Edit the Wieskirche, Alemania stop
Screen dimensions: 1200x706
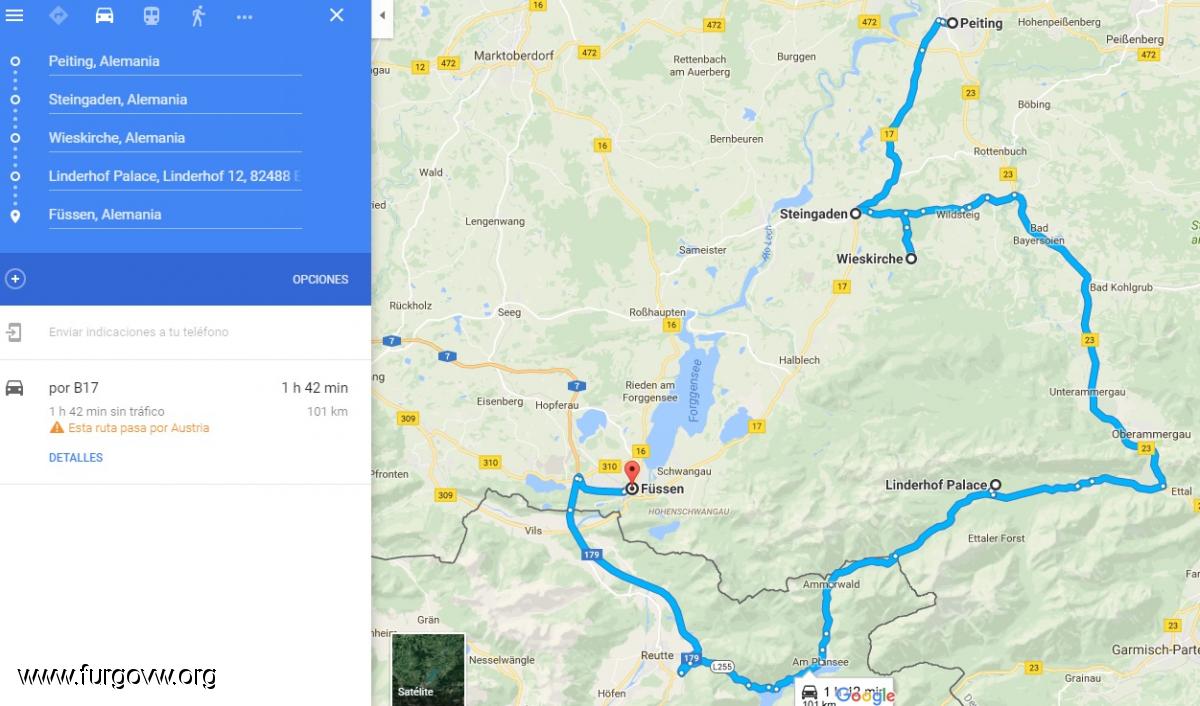point(175,137)
